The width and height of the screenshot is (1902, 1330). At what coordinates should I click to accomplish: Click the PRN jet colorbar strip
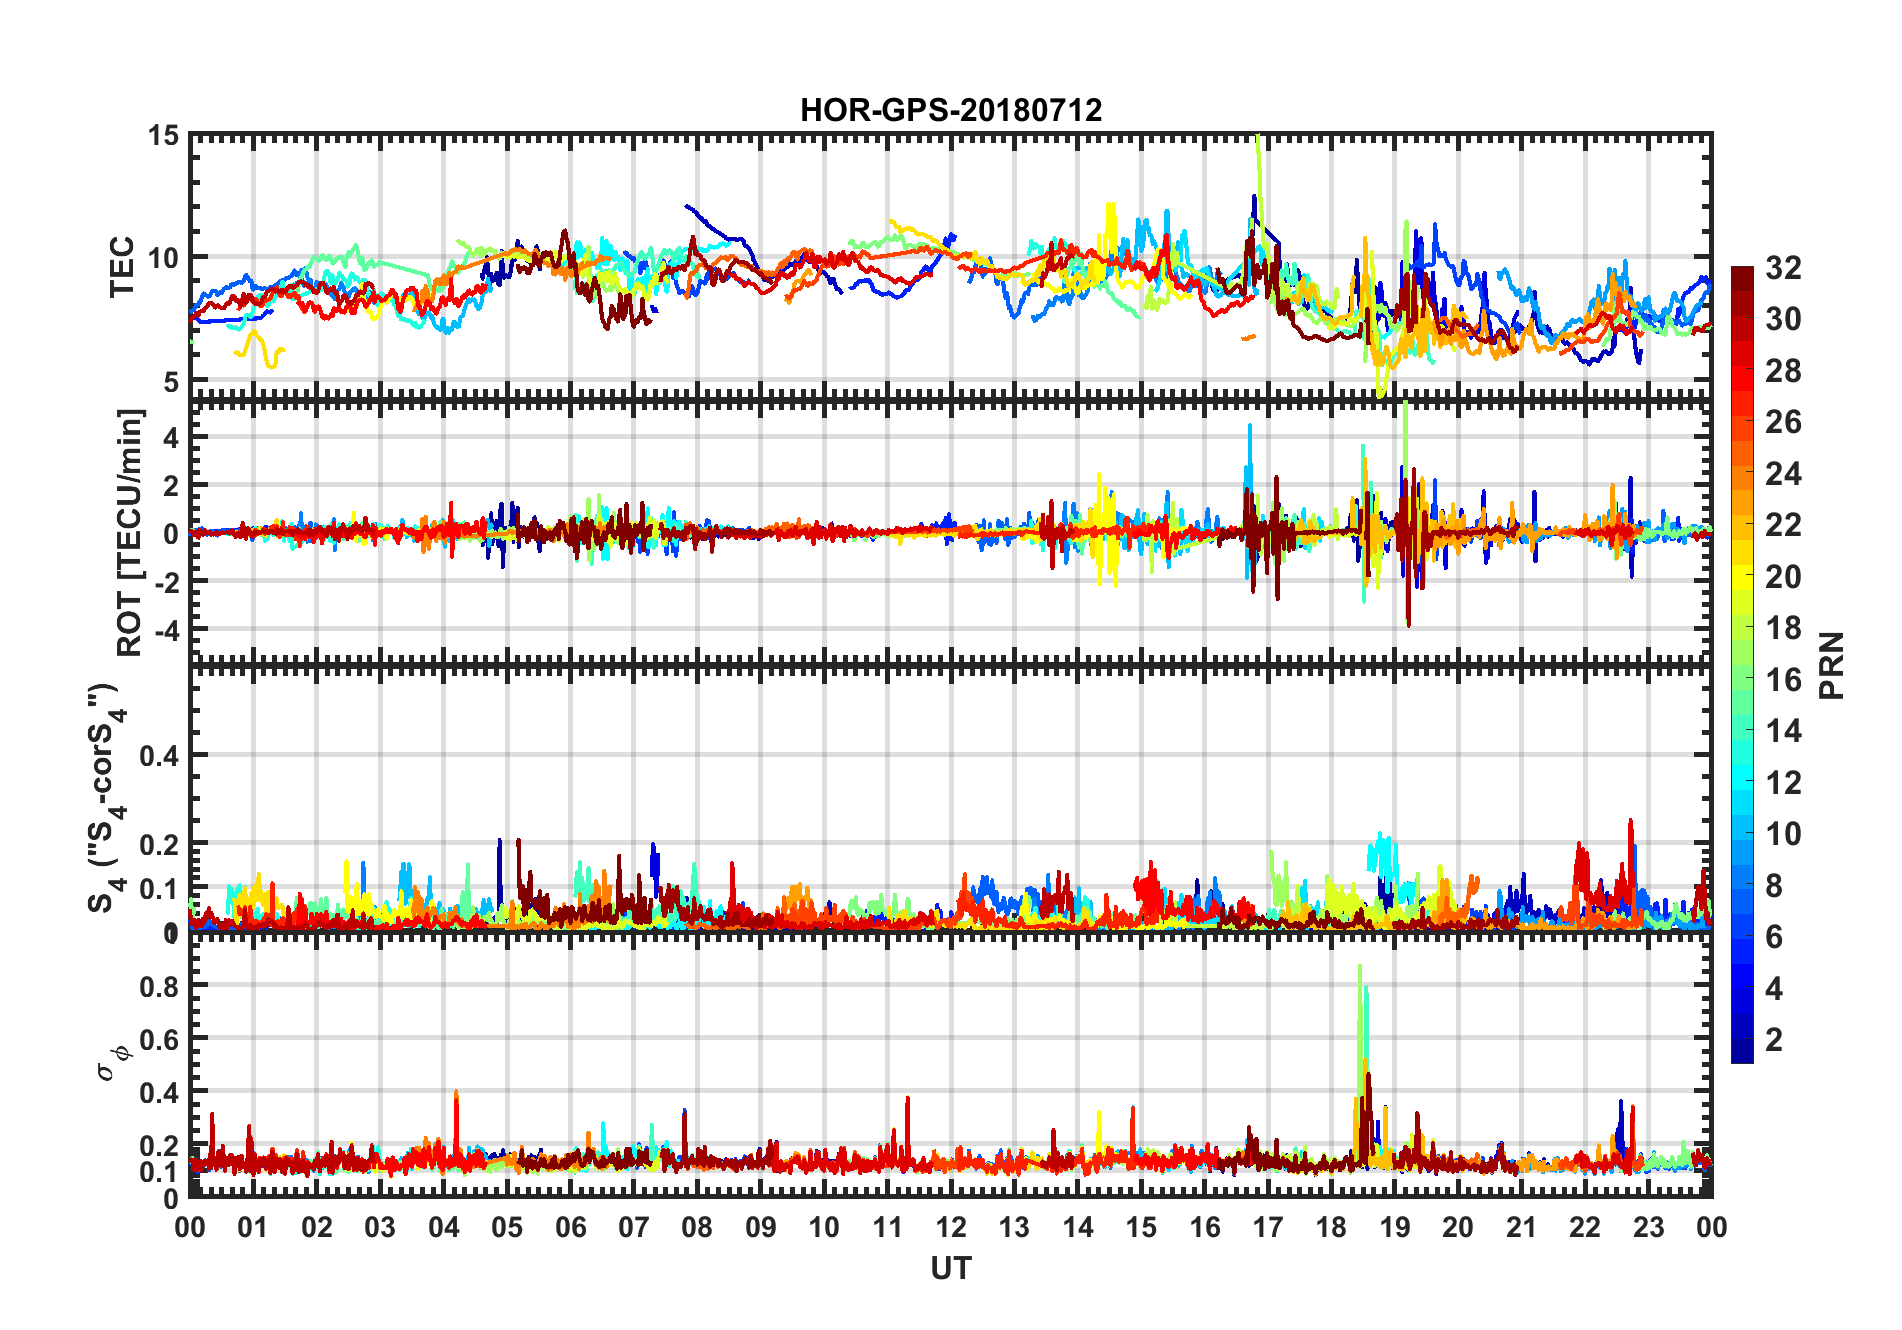pos(1742,665)
